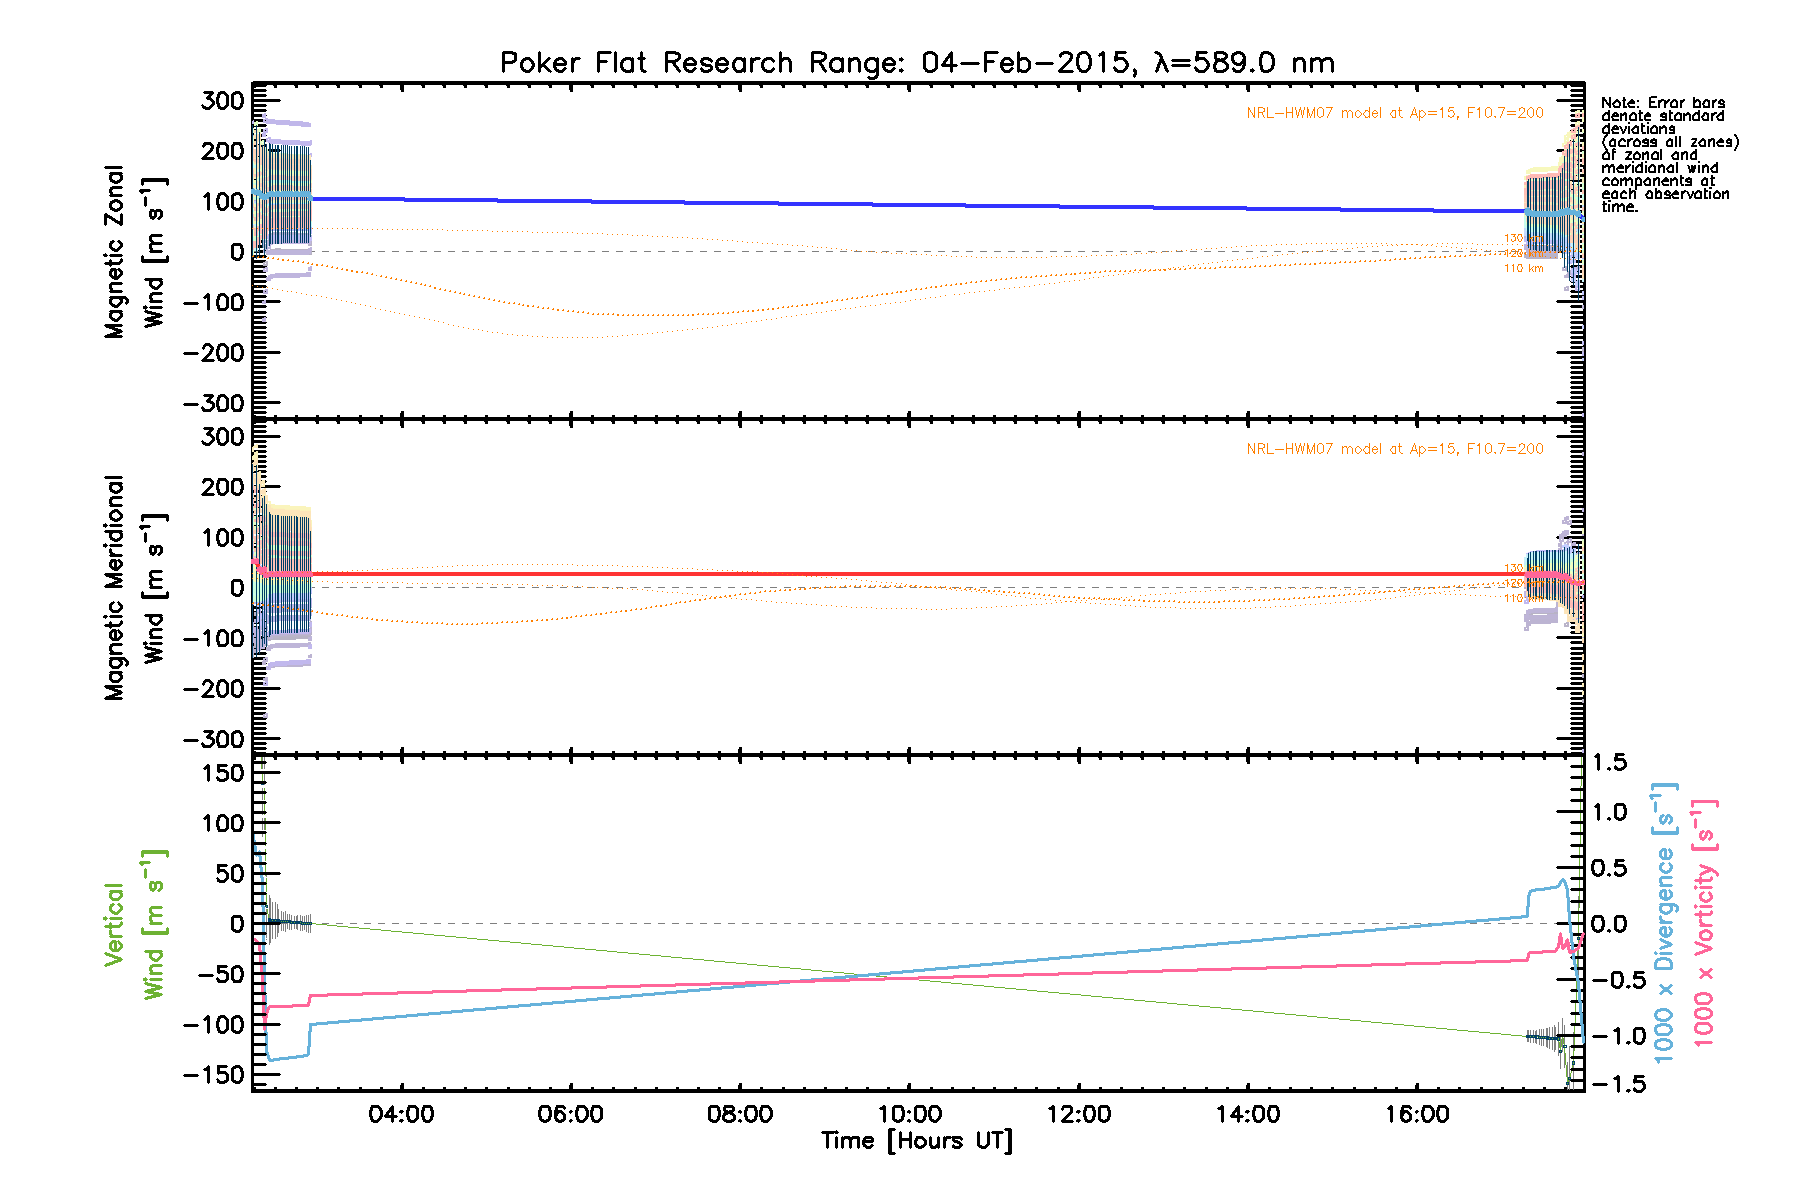Click the 16:00 time axis label

point(1417,1114)
